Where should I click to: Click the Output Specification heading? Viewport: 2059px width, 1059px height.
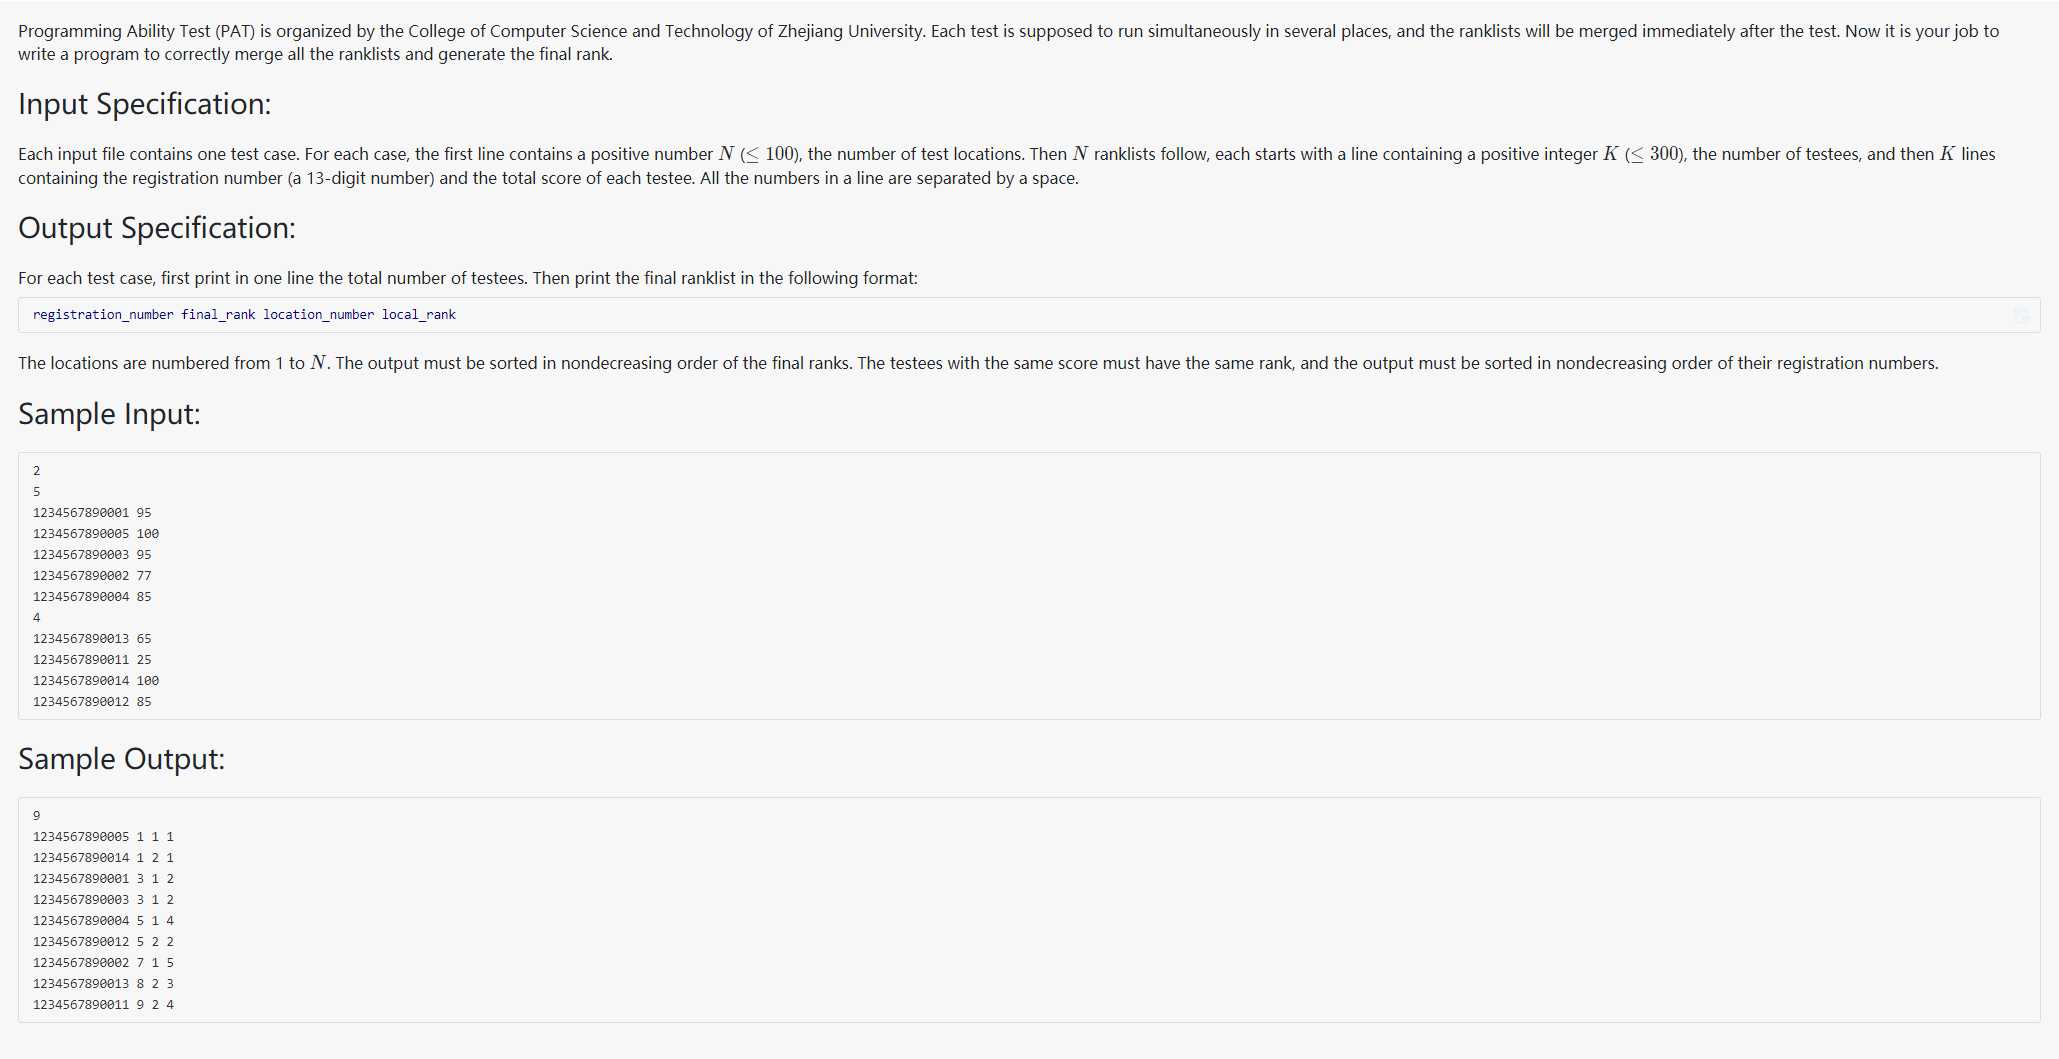[x=157, y=228]
